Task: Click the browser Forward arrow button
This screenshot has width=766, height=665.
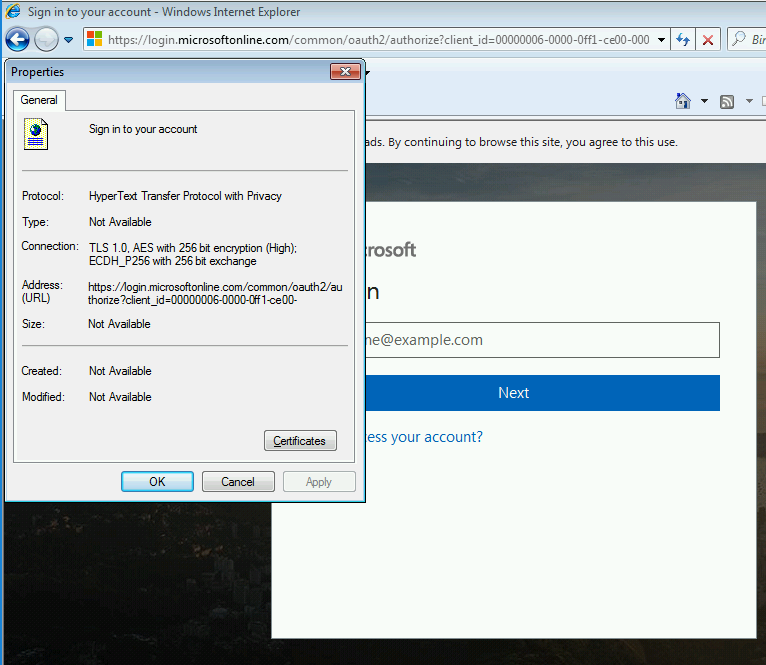Action: click(x=46, y=40)
